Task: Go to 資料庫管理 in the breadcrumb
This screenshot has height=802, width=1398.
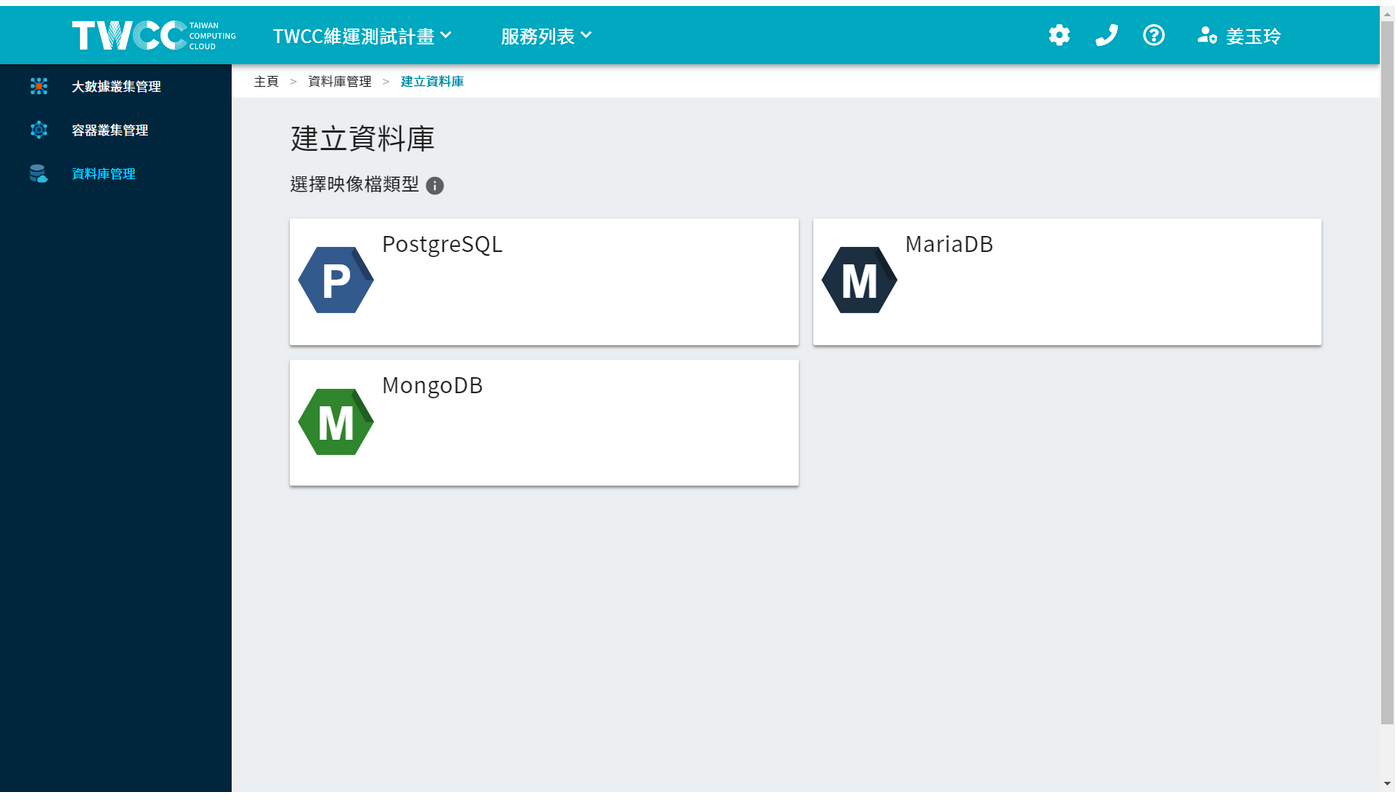Action: [x=339, y=82]
